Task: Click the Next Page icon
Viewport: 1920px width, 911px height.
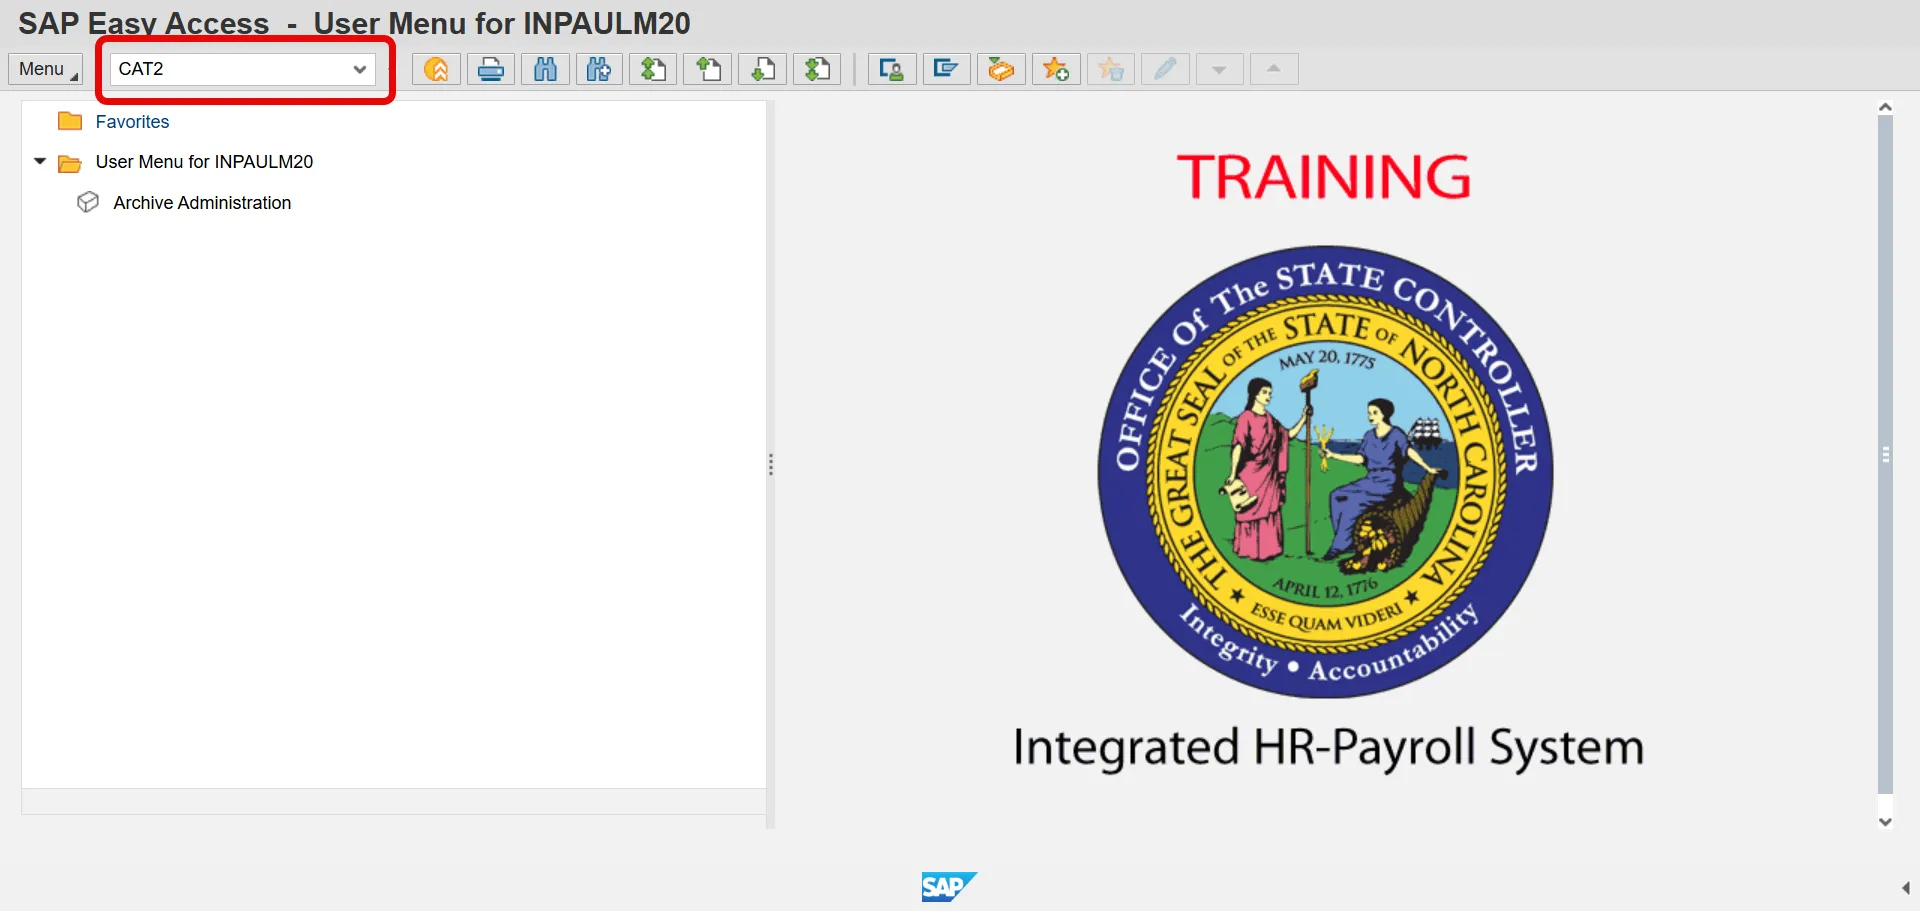Action: [x=763, y=69]
